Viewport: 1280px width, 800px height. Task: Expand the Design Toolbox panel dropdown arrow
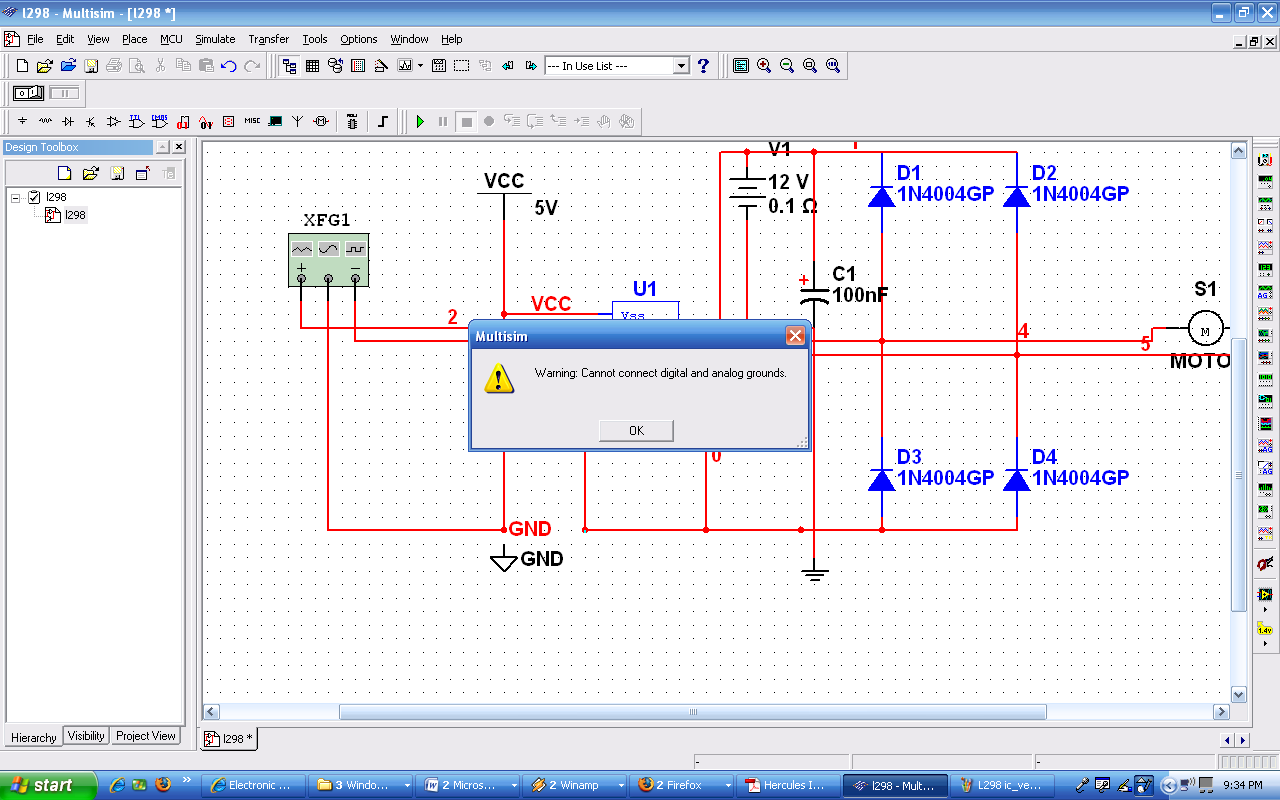coord(164,147)
